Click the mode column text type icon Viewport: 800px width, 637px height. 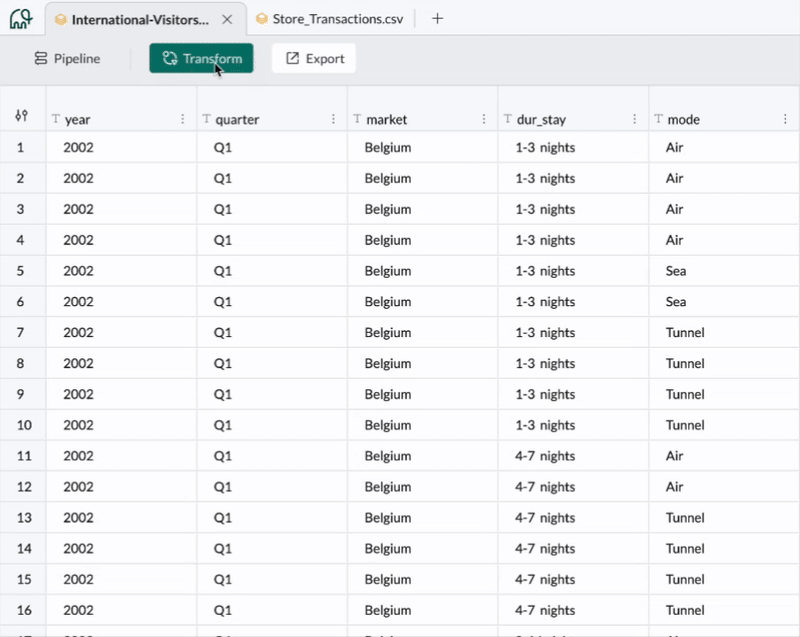pyautogui.click(x=658, y=119)
